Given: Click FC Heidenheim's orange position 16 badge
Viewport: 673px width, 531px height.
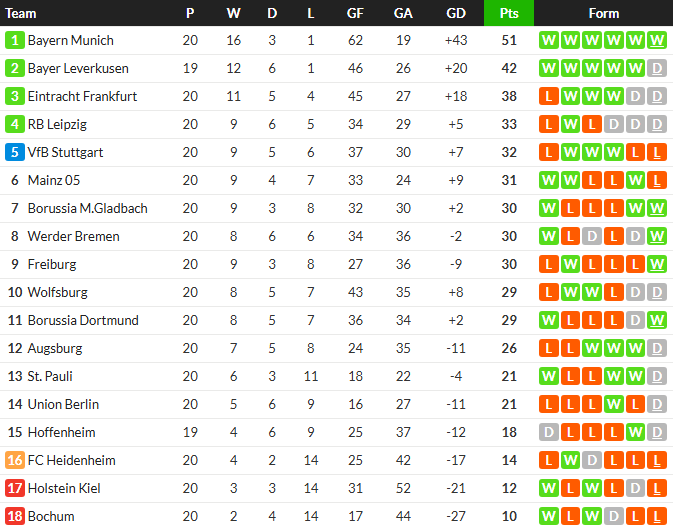Looking at the screenshot, I should click(14, 461).
